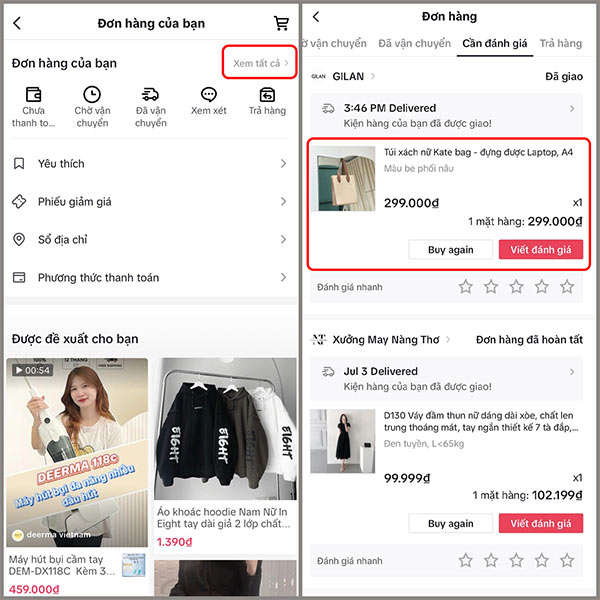This screenshot has height=600, width=600.
Task: Switch to the Trả hàng tab
Action: pyautogui.click(x=561, y=43)
